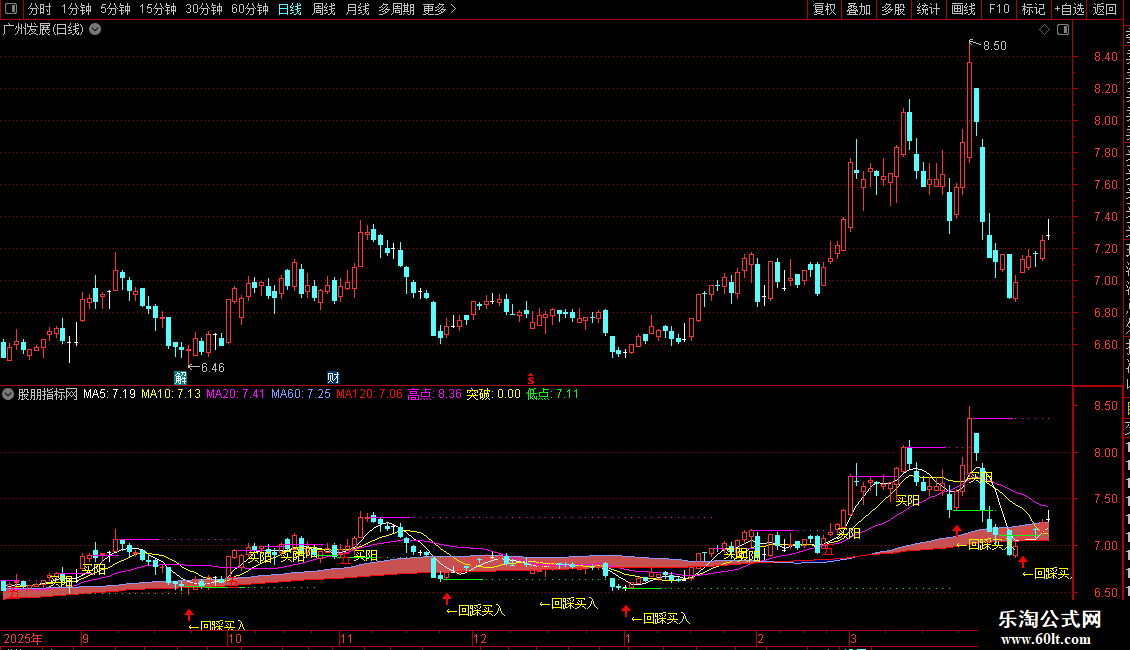The image size is (1130, 650).
Task: Click the MA10: 7.13 indicator value
Action: (171, 394)
